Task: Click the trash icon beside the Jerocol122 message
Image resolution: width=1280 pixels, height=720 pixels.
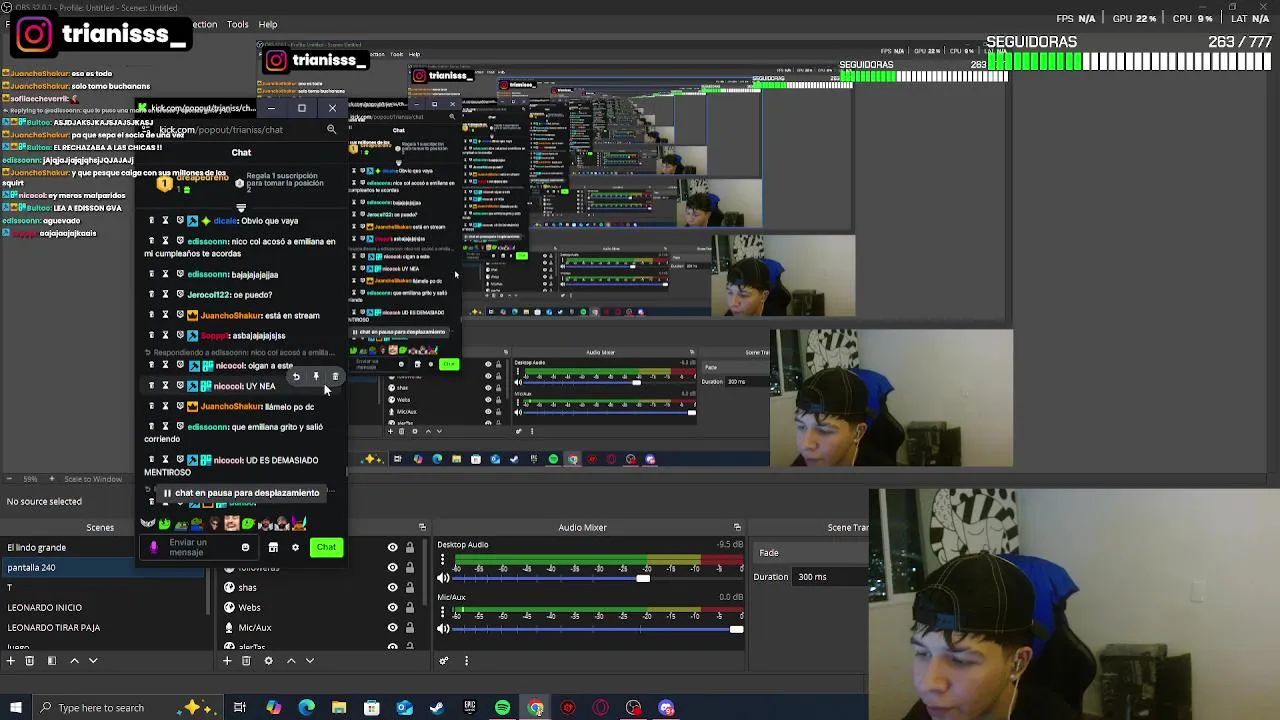Action: 152,295
